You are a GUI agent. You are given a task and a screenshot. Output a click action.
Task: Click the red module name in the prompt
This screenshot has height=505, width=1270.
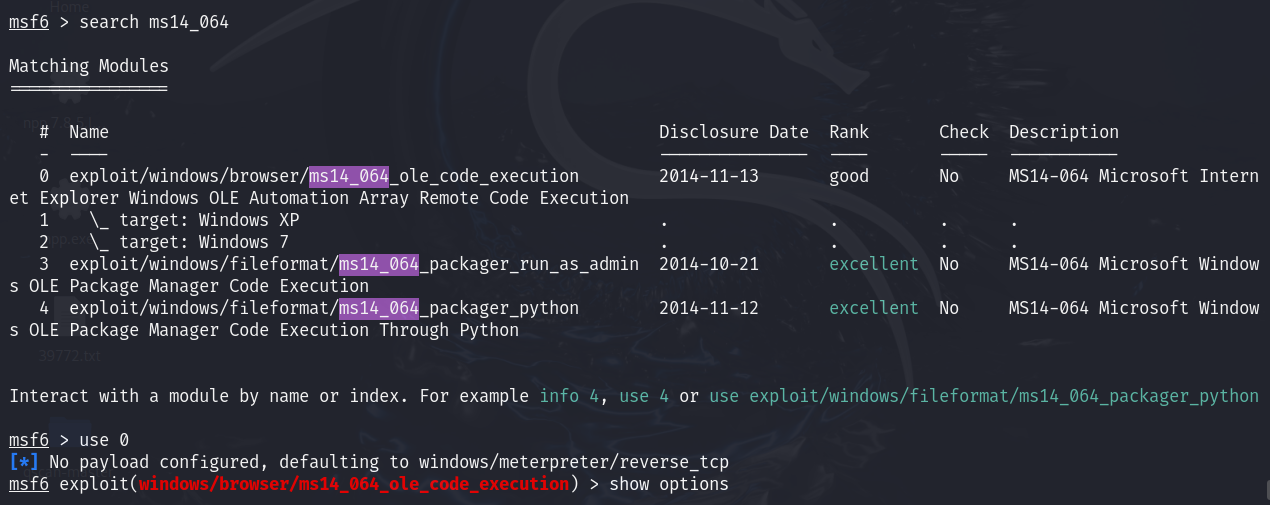pos(353,484)
